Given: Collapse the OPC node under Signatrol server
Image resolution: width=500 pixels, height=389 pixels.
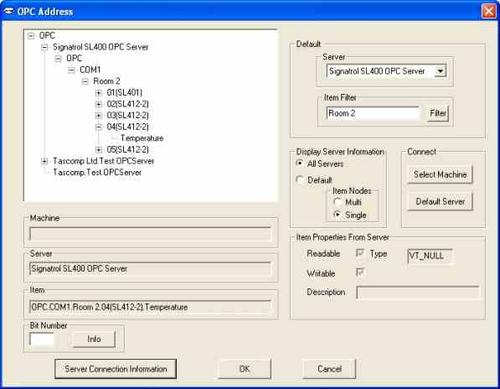Looking at the screenshot, I should (x=58, y=59).
